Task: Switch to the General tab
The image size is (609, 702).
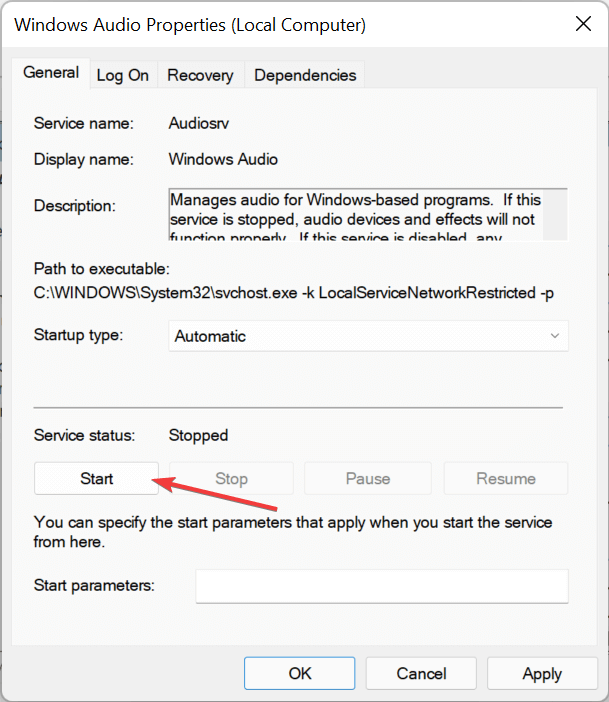Action: (51, 73)
